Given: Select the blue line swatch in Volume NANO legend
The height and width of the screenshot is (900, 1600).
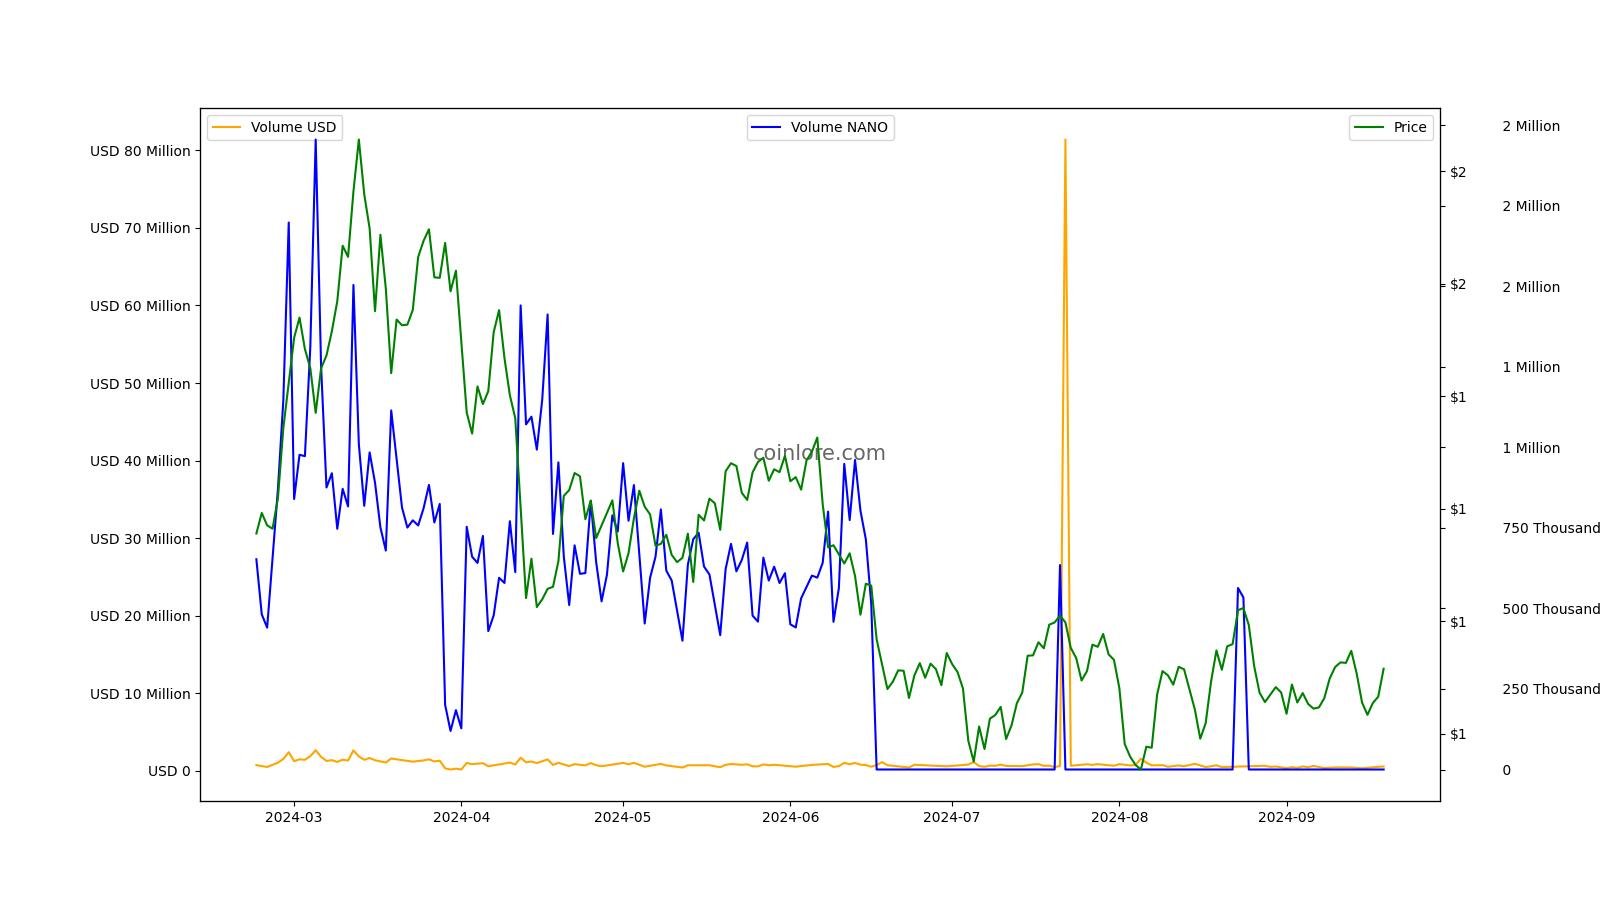Looking at the screenshot, I should pos(767,127).
